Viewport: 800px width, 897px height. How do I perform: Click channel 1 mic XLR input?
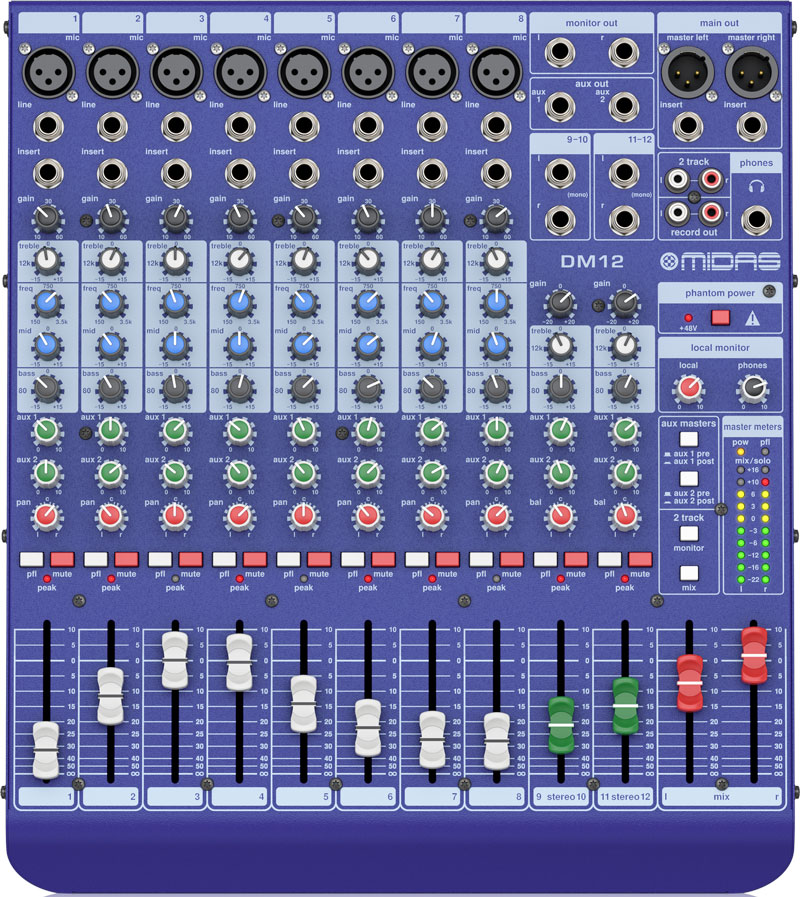49,73
